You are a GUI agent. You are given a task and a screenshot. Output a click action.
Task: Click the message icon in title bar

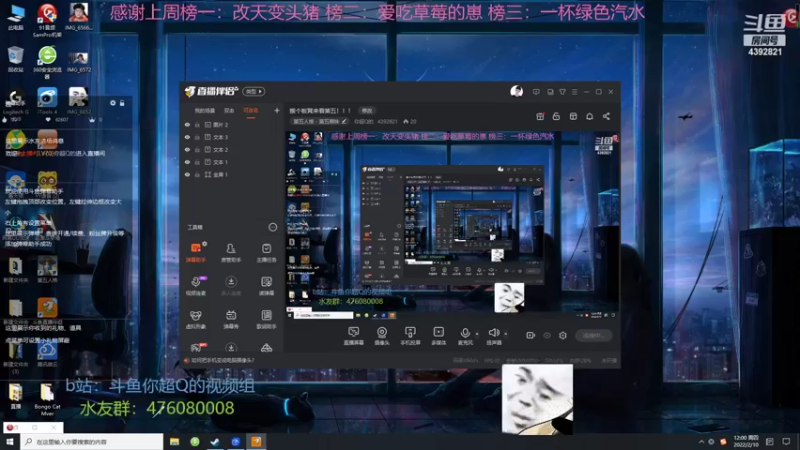tap(536, 92)
